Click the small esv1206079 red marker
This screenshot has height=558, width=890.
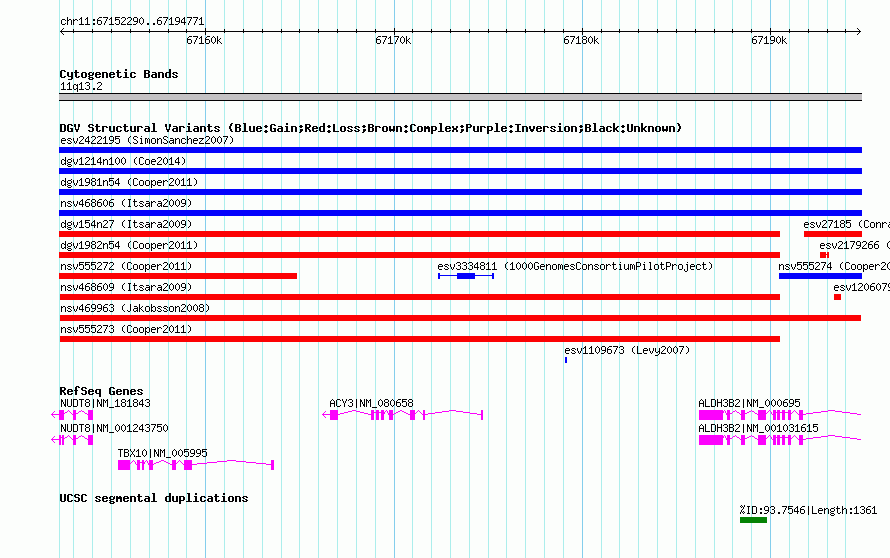coord(837,297)
